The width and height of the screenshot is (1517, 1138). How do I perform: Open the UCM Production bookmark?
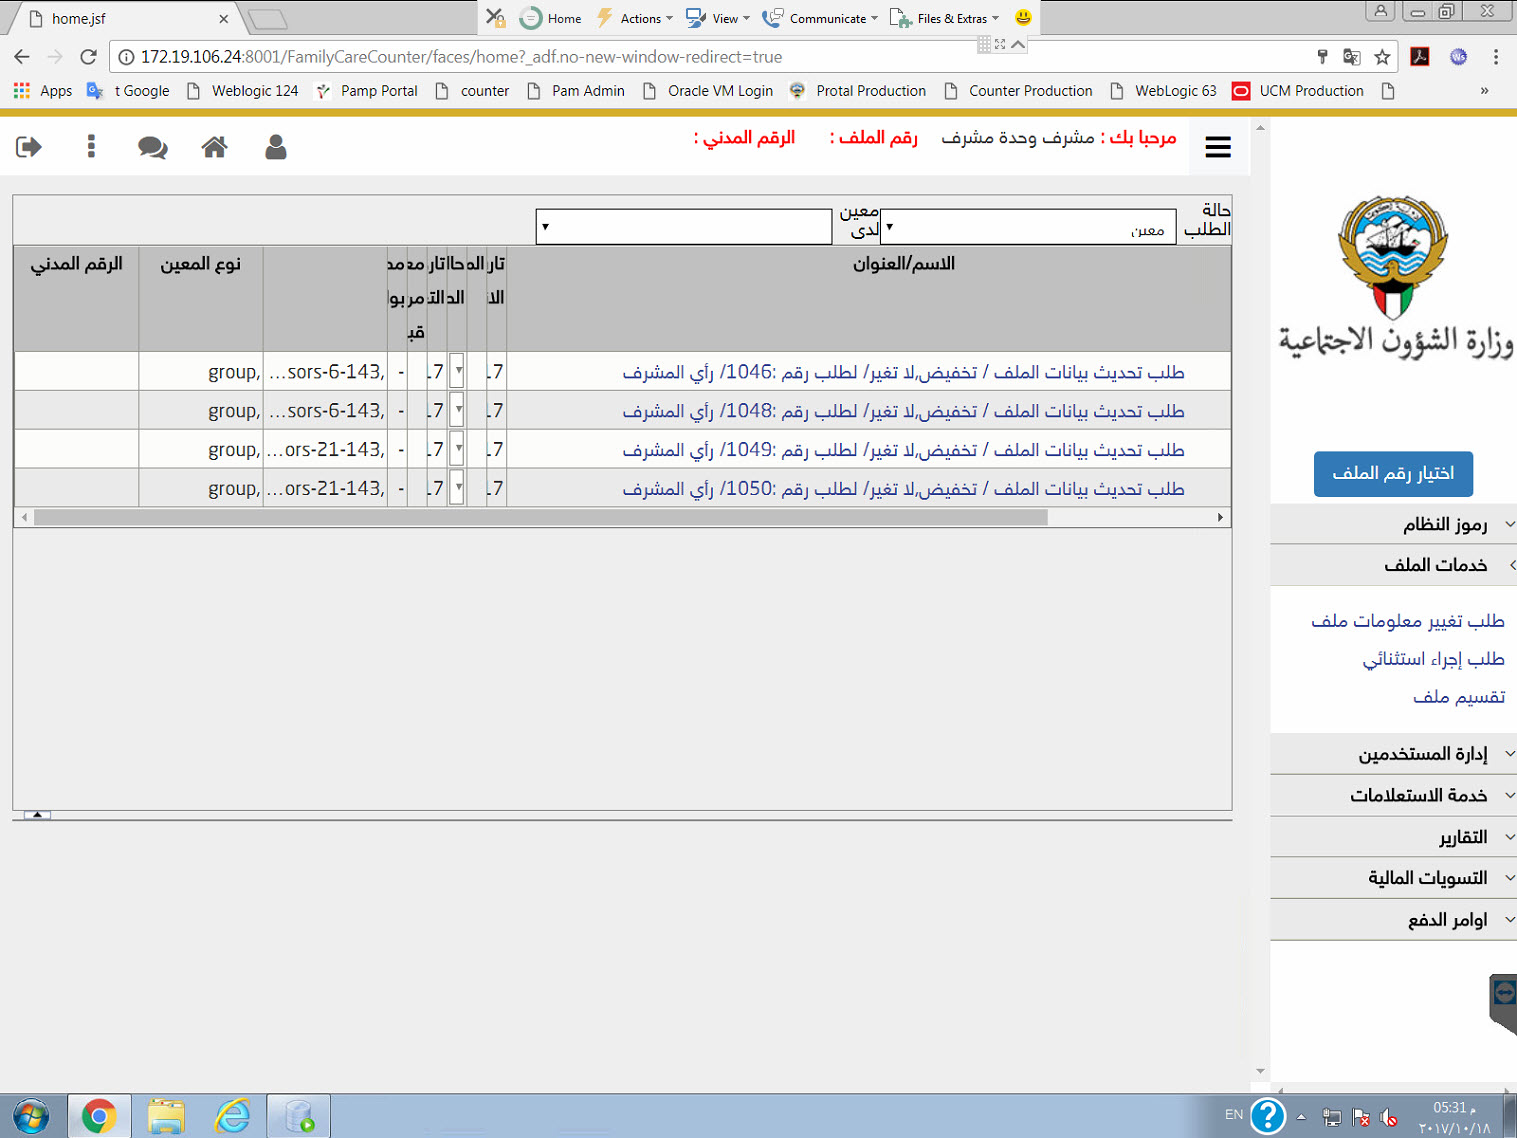pos(1298,91)
